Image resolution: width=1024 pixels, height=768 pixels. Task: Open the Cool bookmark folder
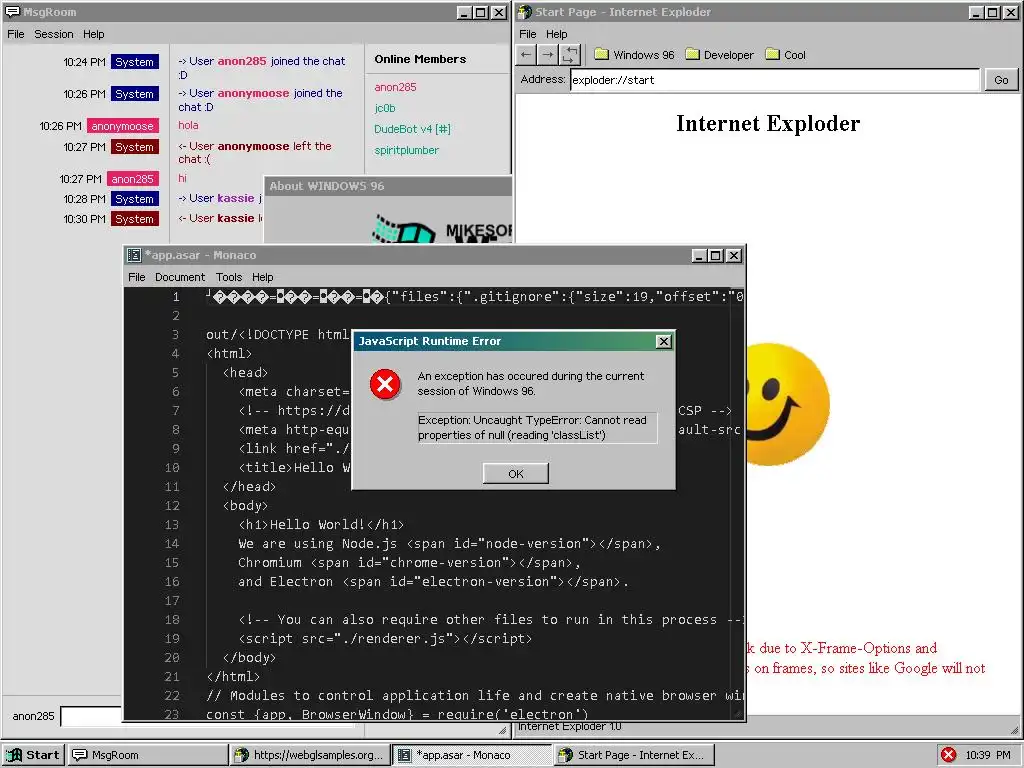tap(786, 55)
